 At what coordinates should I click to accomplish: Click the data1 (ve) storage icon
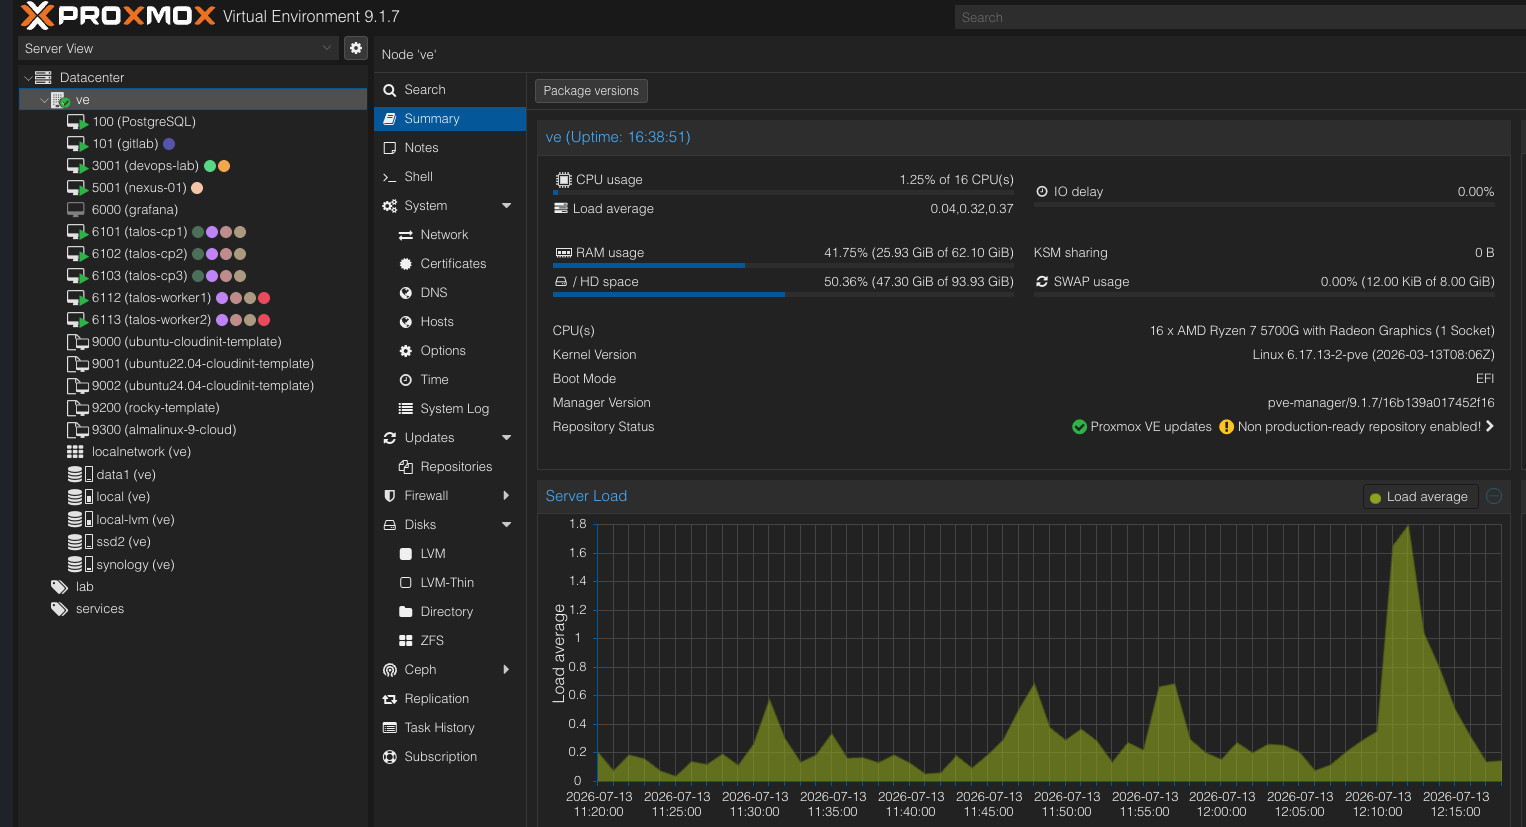[80, 475]
